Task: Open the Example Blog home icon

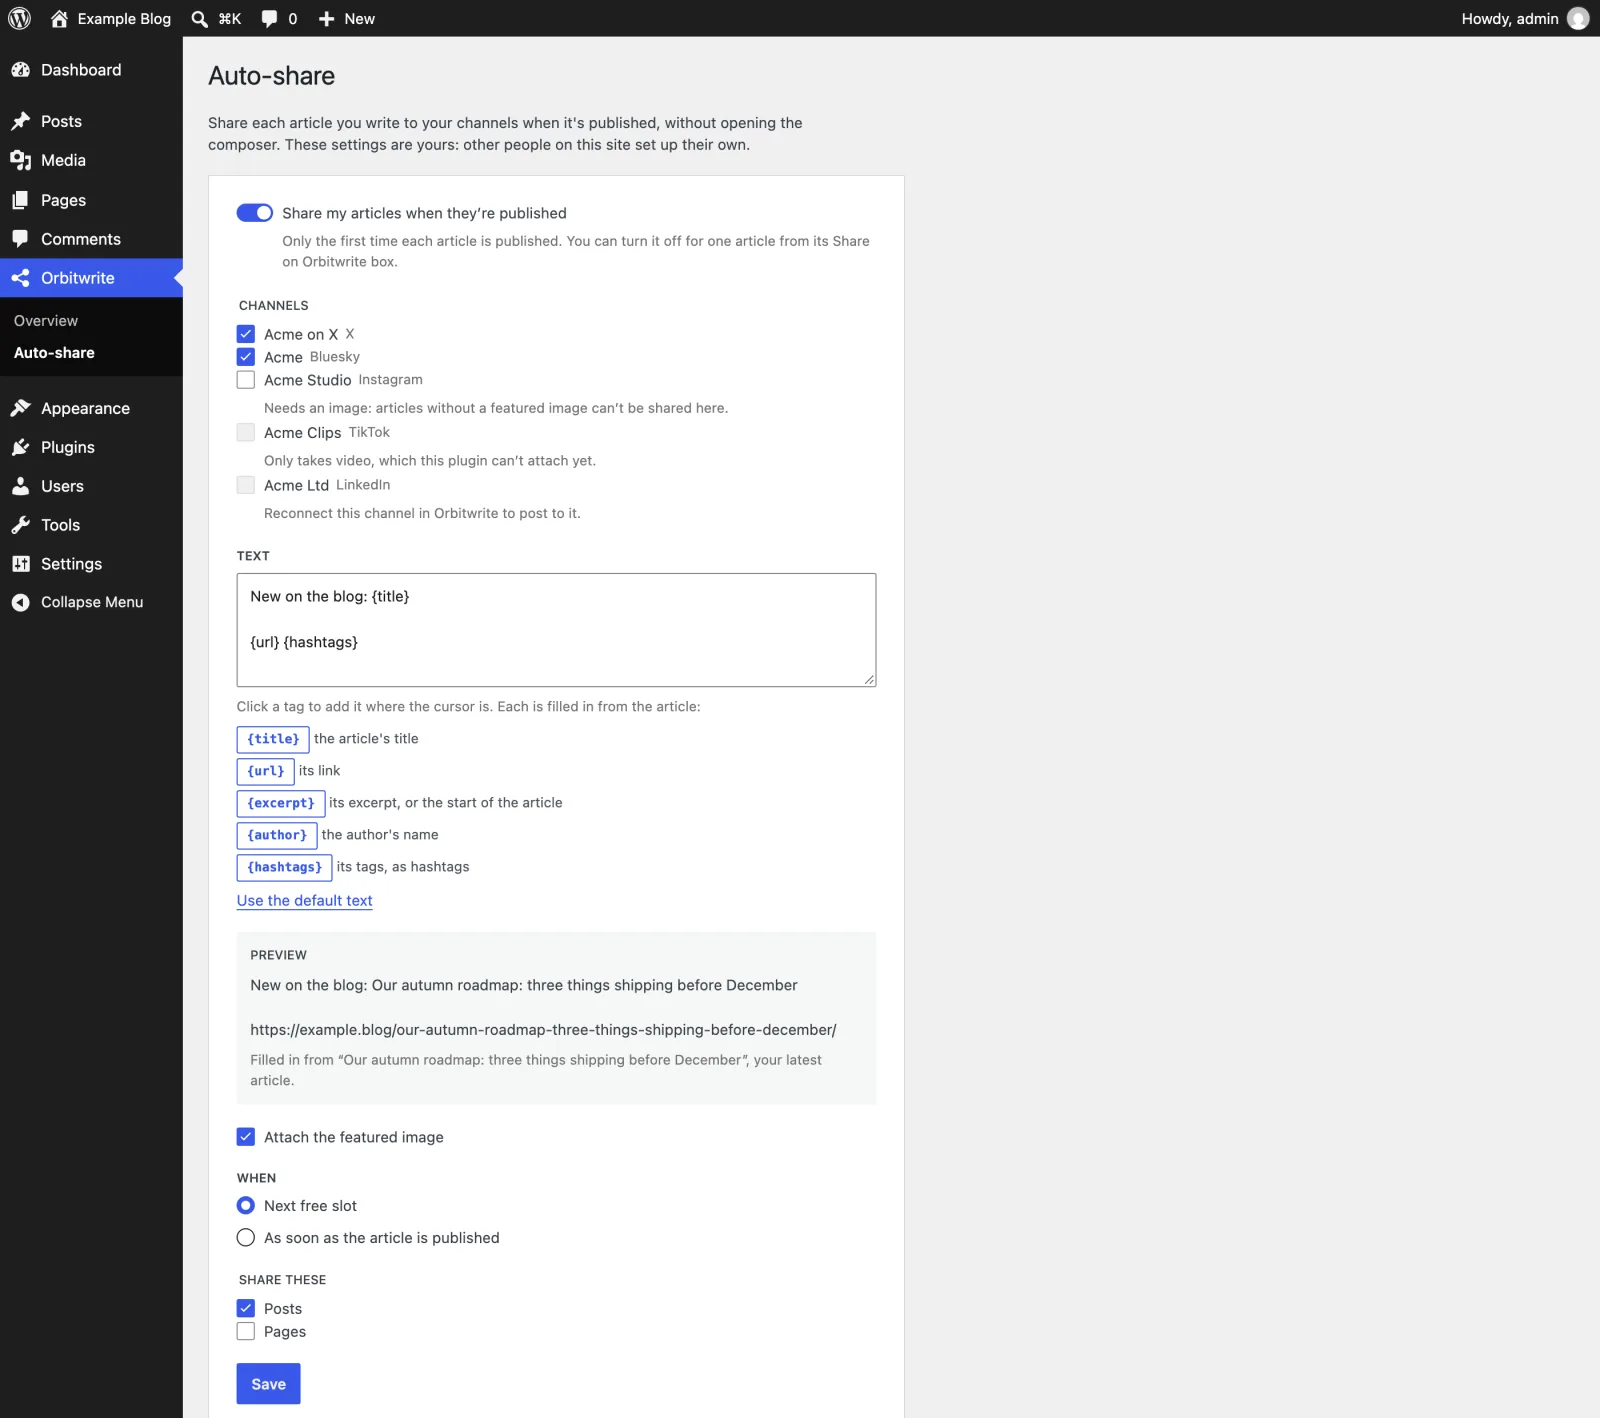Action: [x=59, y=18]
